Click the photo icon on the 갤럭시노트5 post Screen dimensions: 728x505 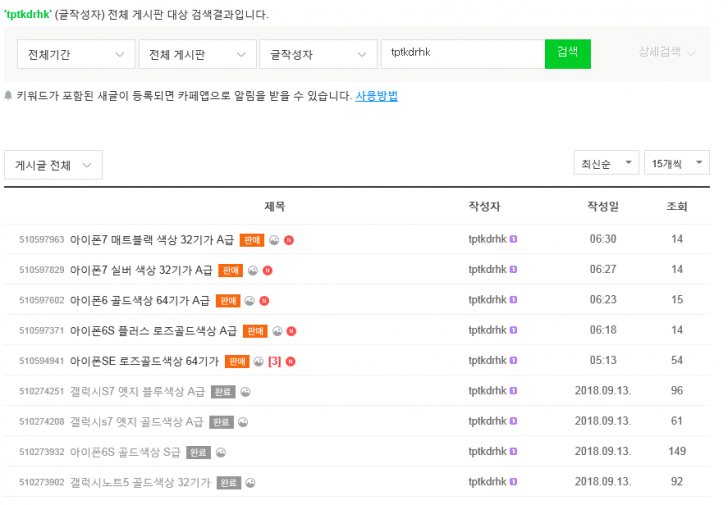[251, 482]
